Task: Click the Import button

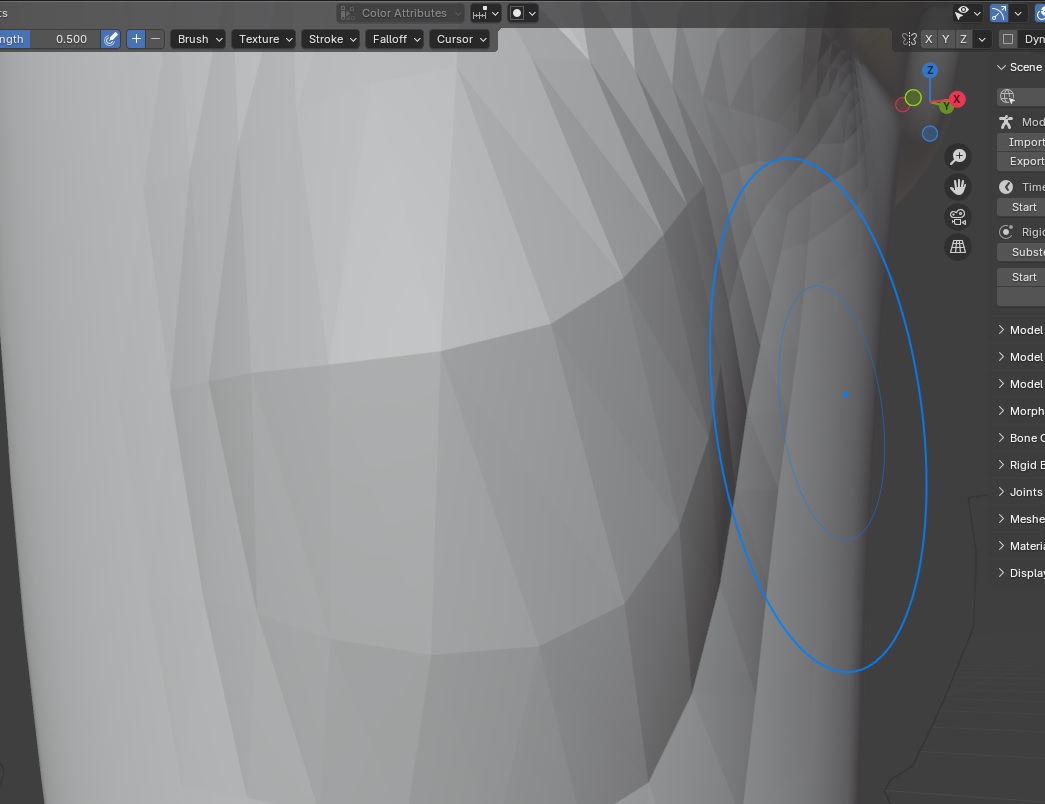Action: pos(1021,142)
